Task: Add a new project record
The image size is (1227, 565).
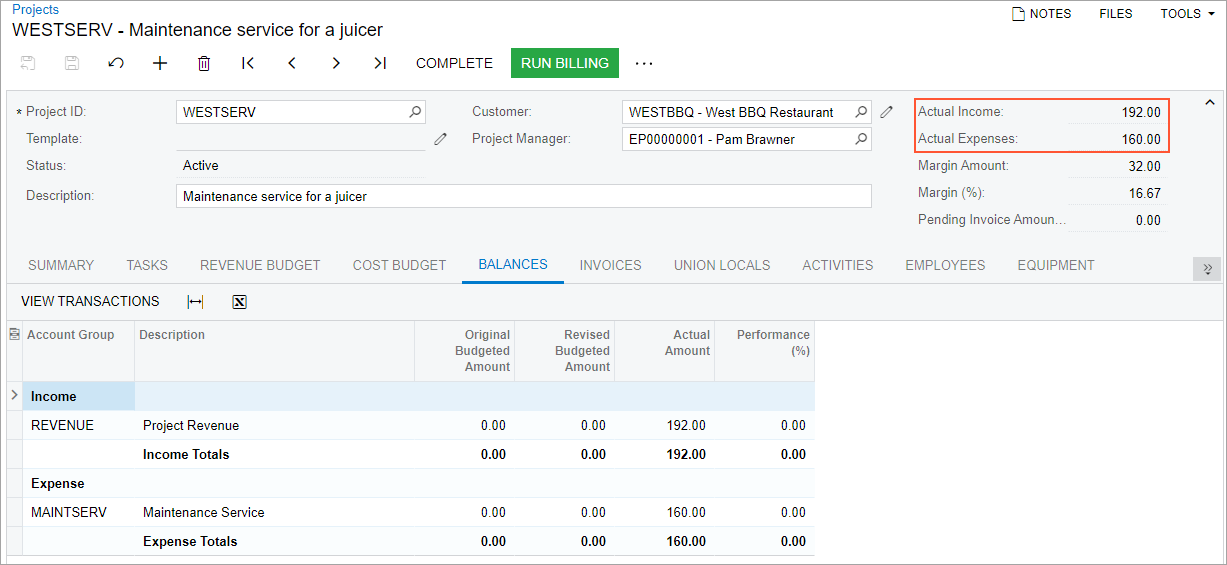Action: tap(160, 63)
